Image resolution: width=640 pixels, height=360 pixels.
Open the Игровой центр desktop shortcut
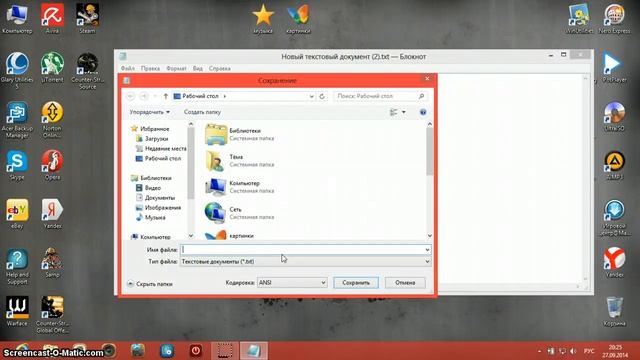tap(614, 217)
